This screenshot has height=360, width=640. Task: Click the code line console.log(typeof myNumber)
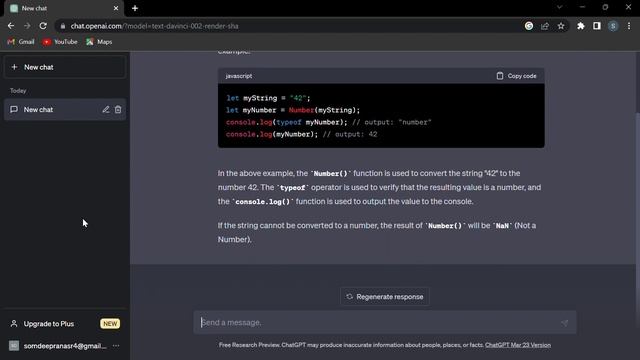pyautogui.click(x=329, y=122)
